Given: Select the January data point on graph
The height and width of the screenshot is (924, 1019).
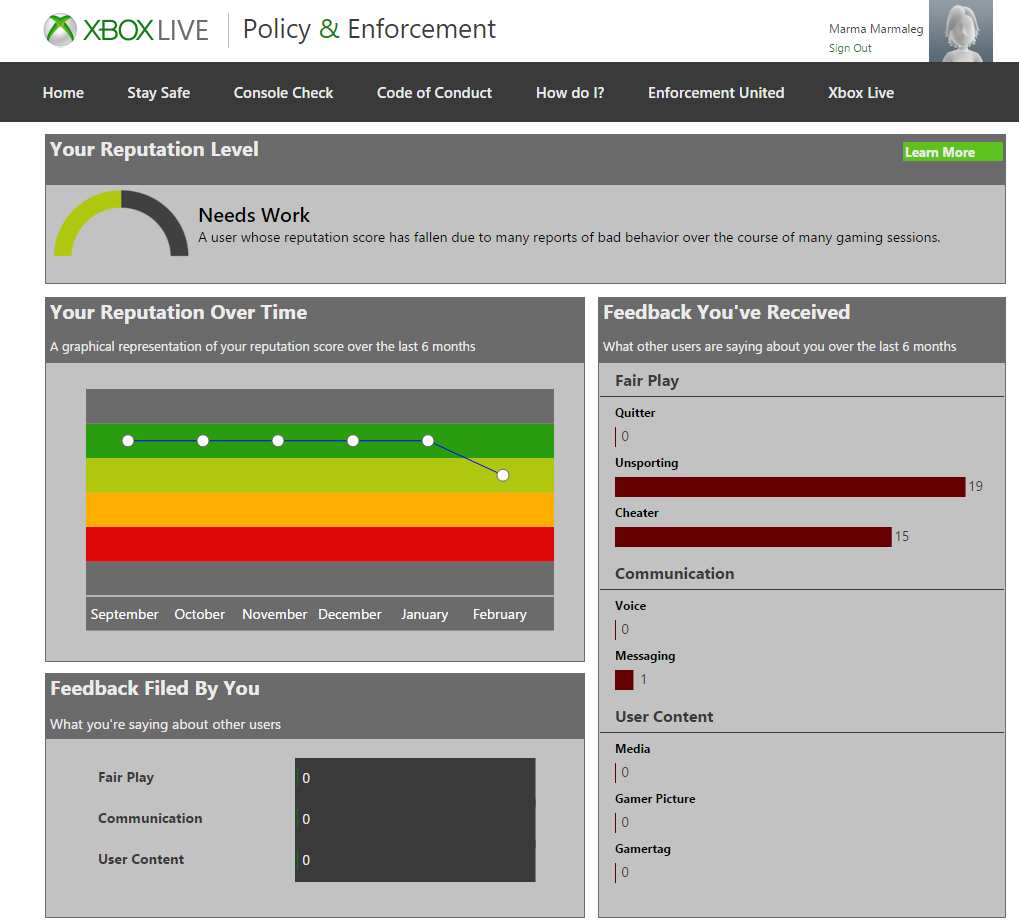Looking at the screenshot, I should pos(428,441).
